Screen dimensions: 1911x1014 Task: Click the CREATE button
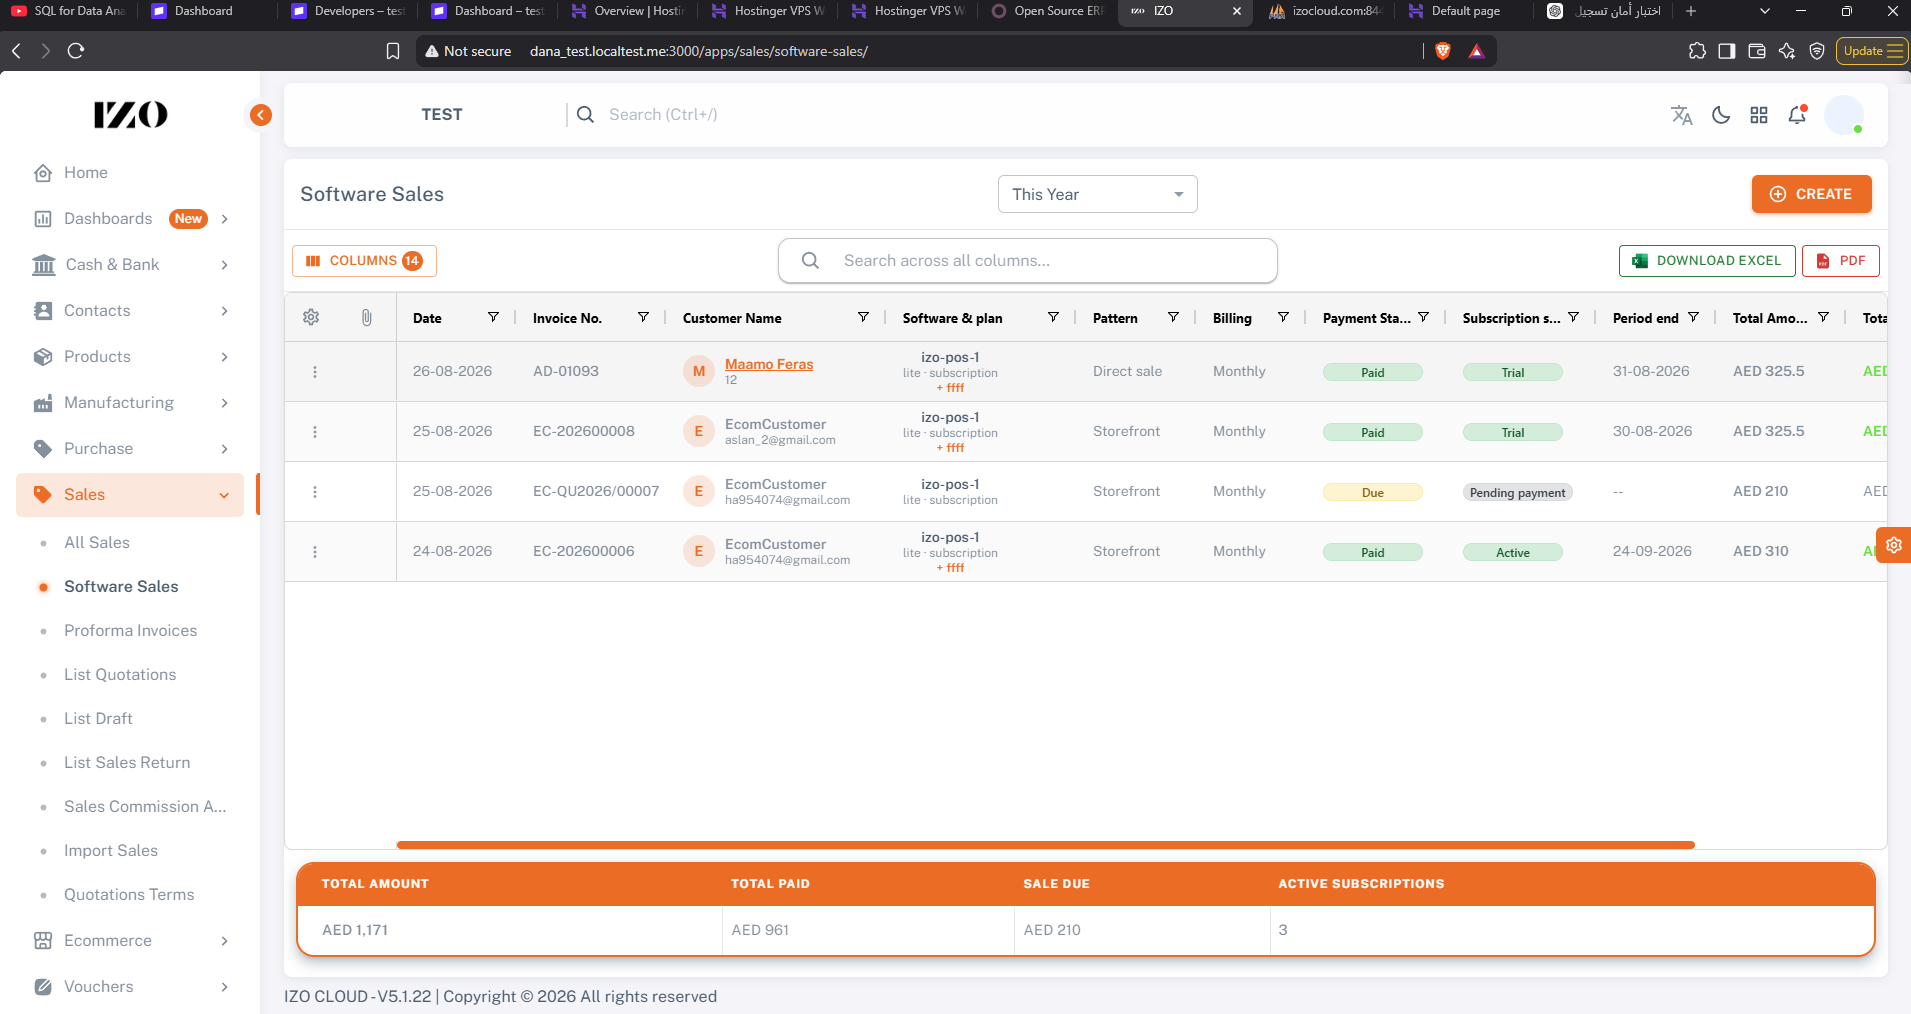1811,194
